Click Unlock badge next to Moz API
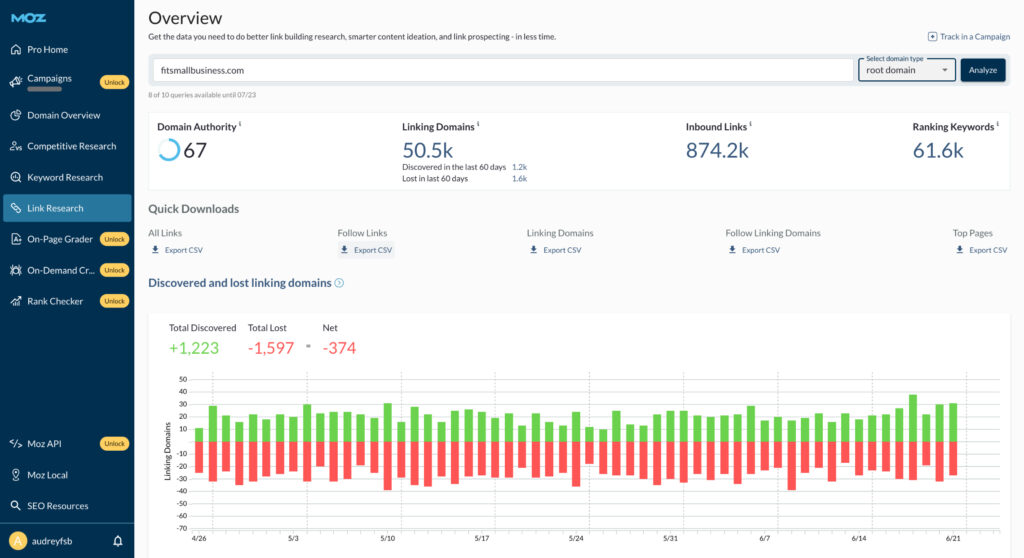Viewport: 1024px width, 558px height. coord(114,444)
